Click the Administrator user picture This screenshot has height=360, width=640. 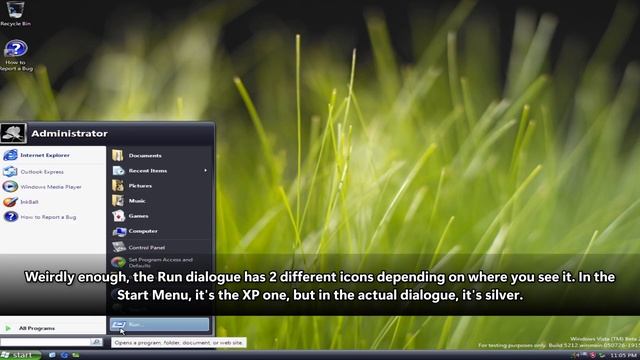pyautogui.click(x=13, y=133)
